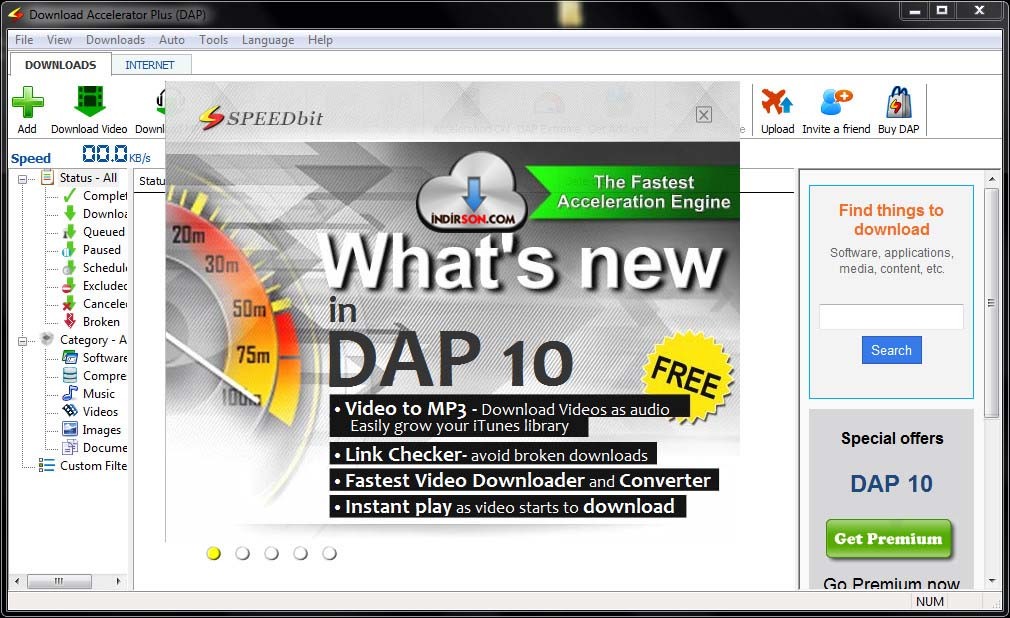Select the Paused status filter
This screenshot has height=618, width=1010.
coord(92,250)
